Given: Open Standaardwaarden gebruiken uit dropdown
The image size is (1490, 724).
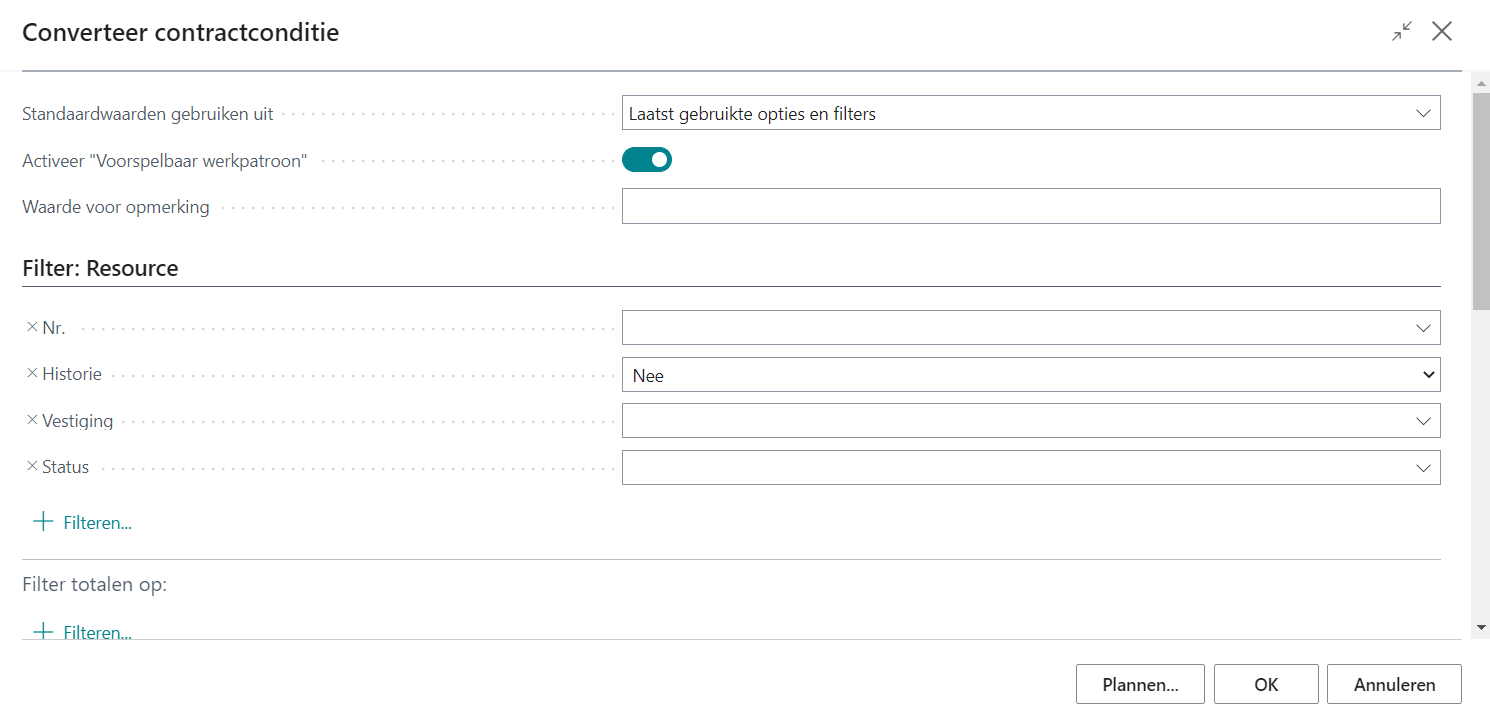Looking at the screenshot, I should tap(1030, 114).
